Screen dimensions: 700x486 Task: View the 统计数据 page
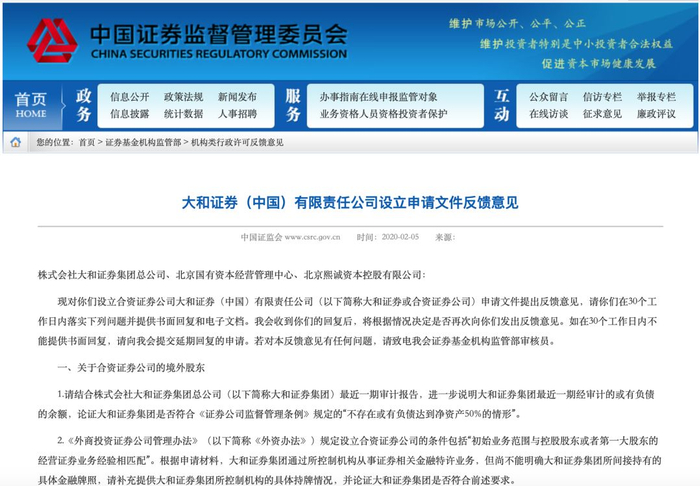click(183, 114)
